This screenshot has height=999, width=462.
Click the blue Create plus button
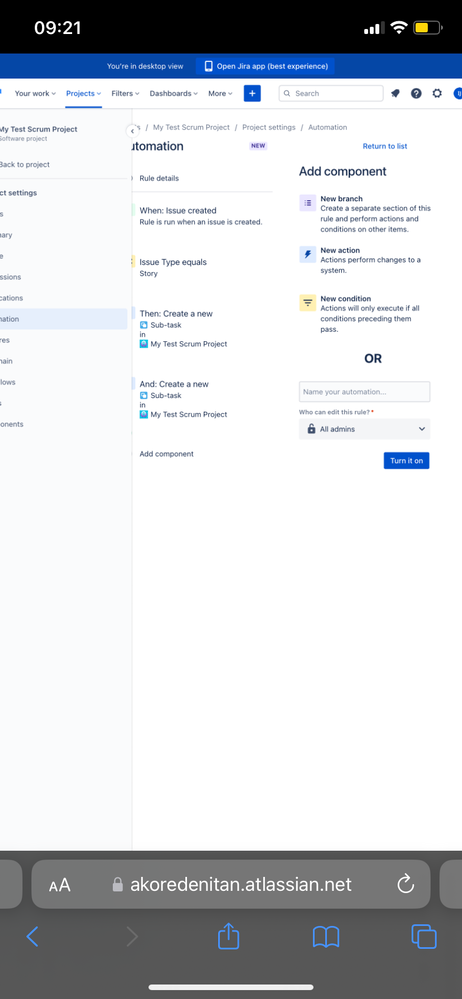click(x=252, y=93)
